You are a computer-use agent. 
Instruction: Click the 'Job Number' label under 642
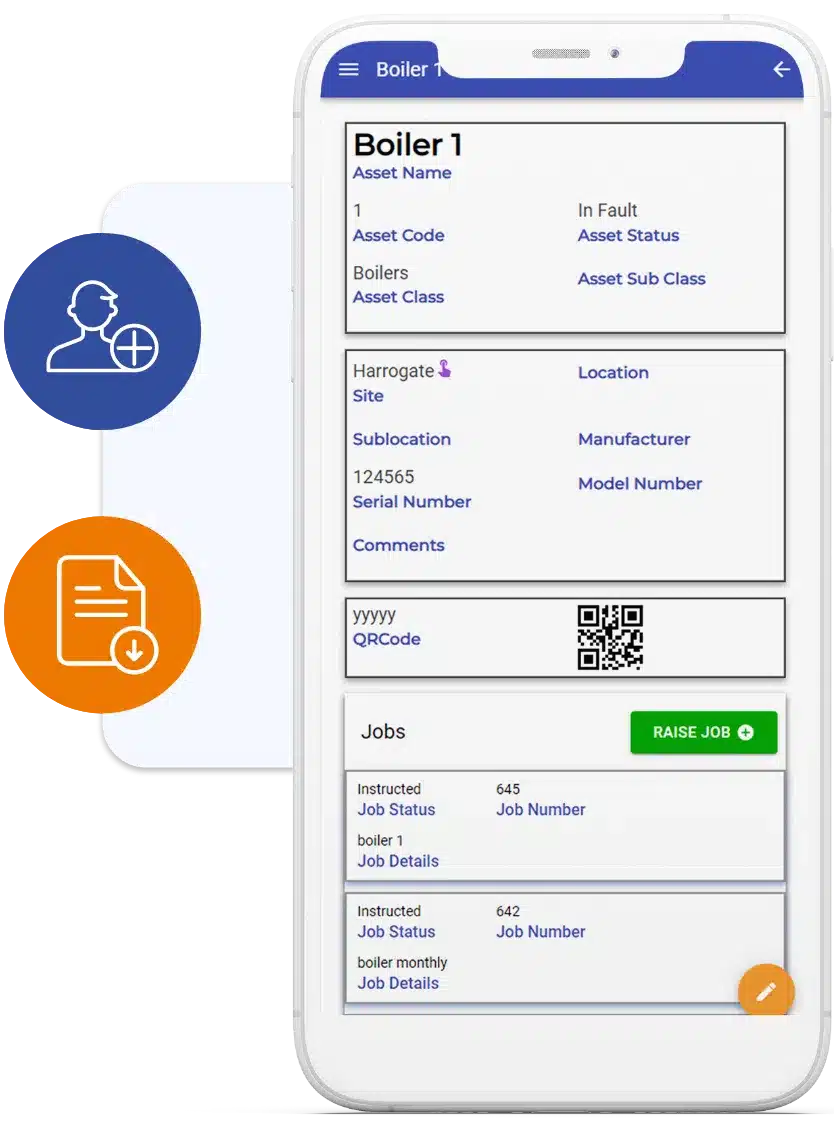(x=541, y=932)
